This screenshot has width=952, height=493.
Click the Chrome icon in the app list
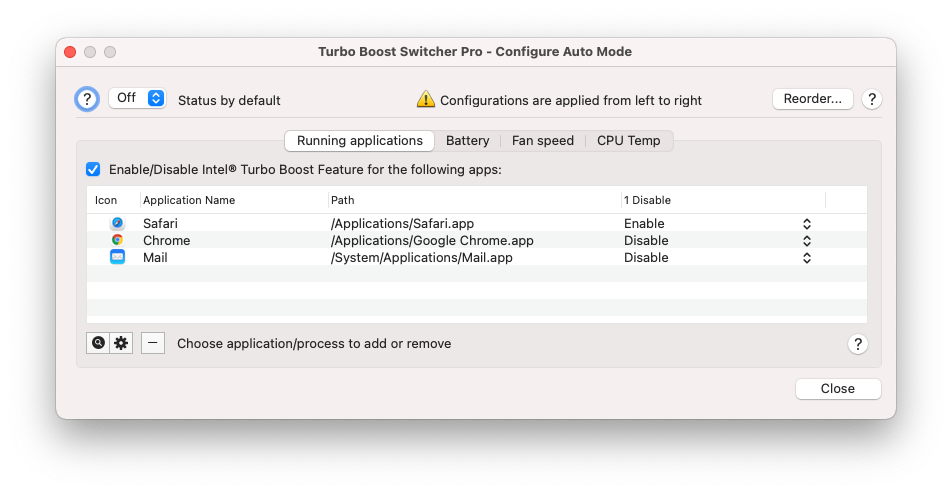pos(117,240)
